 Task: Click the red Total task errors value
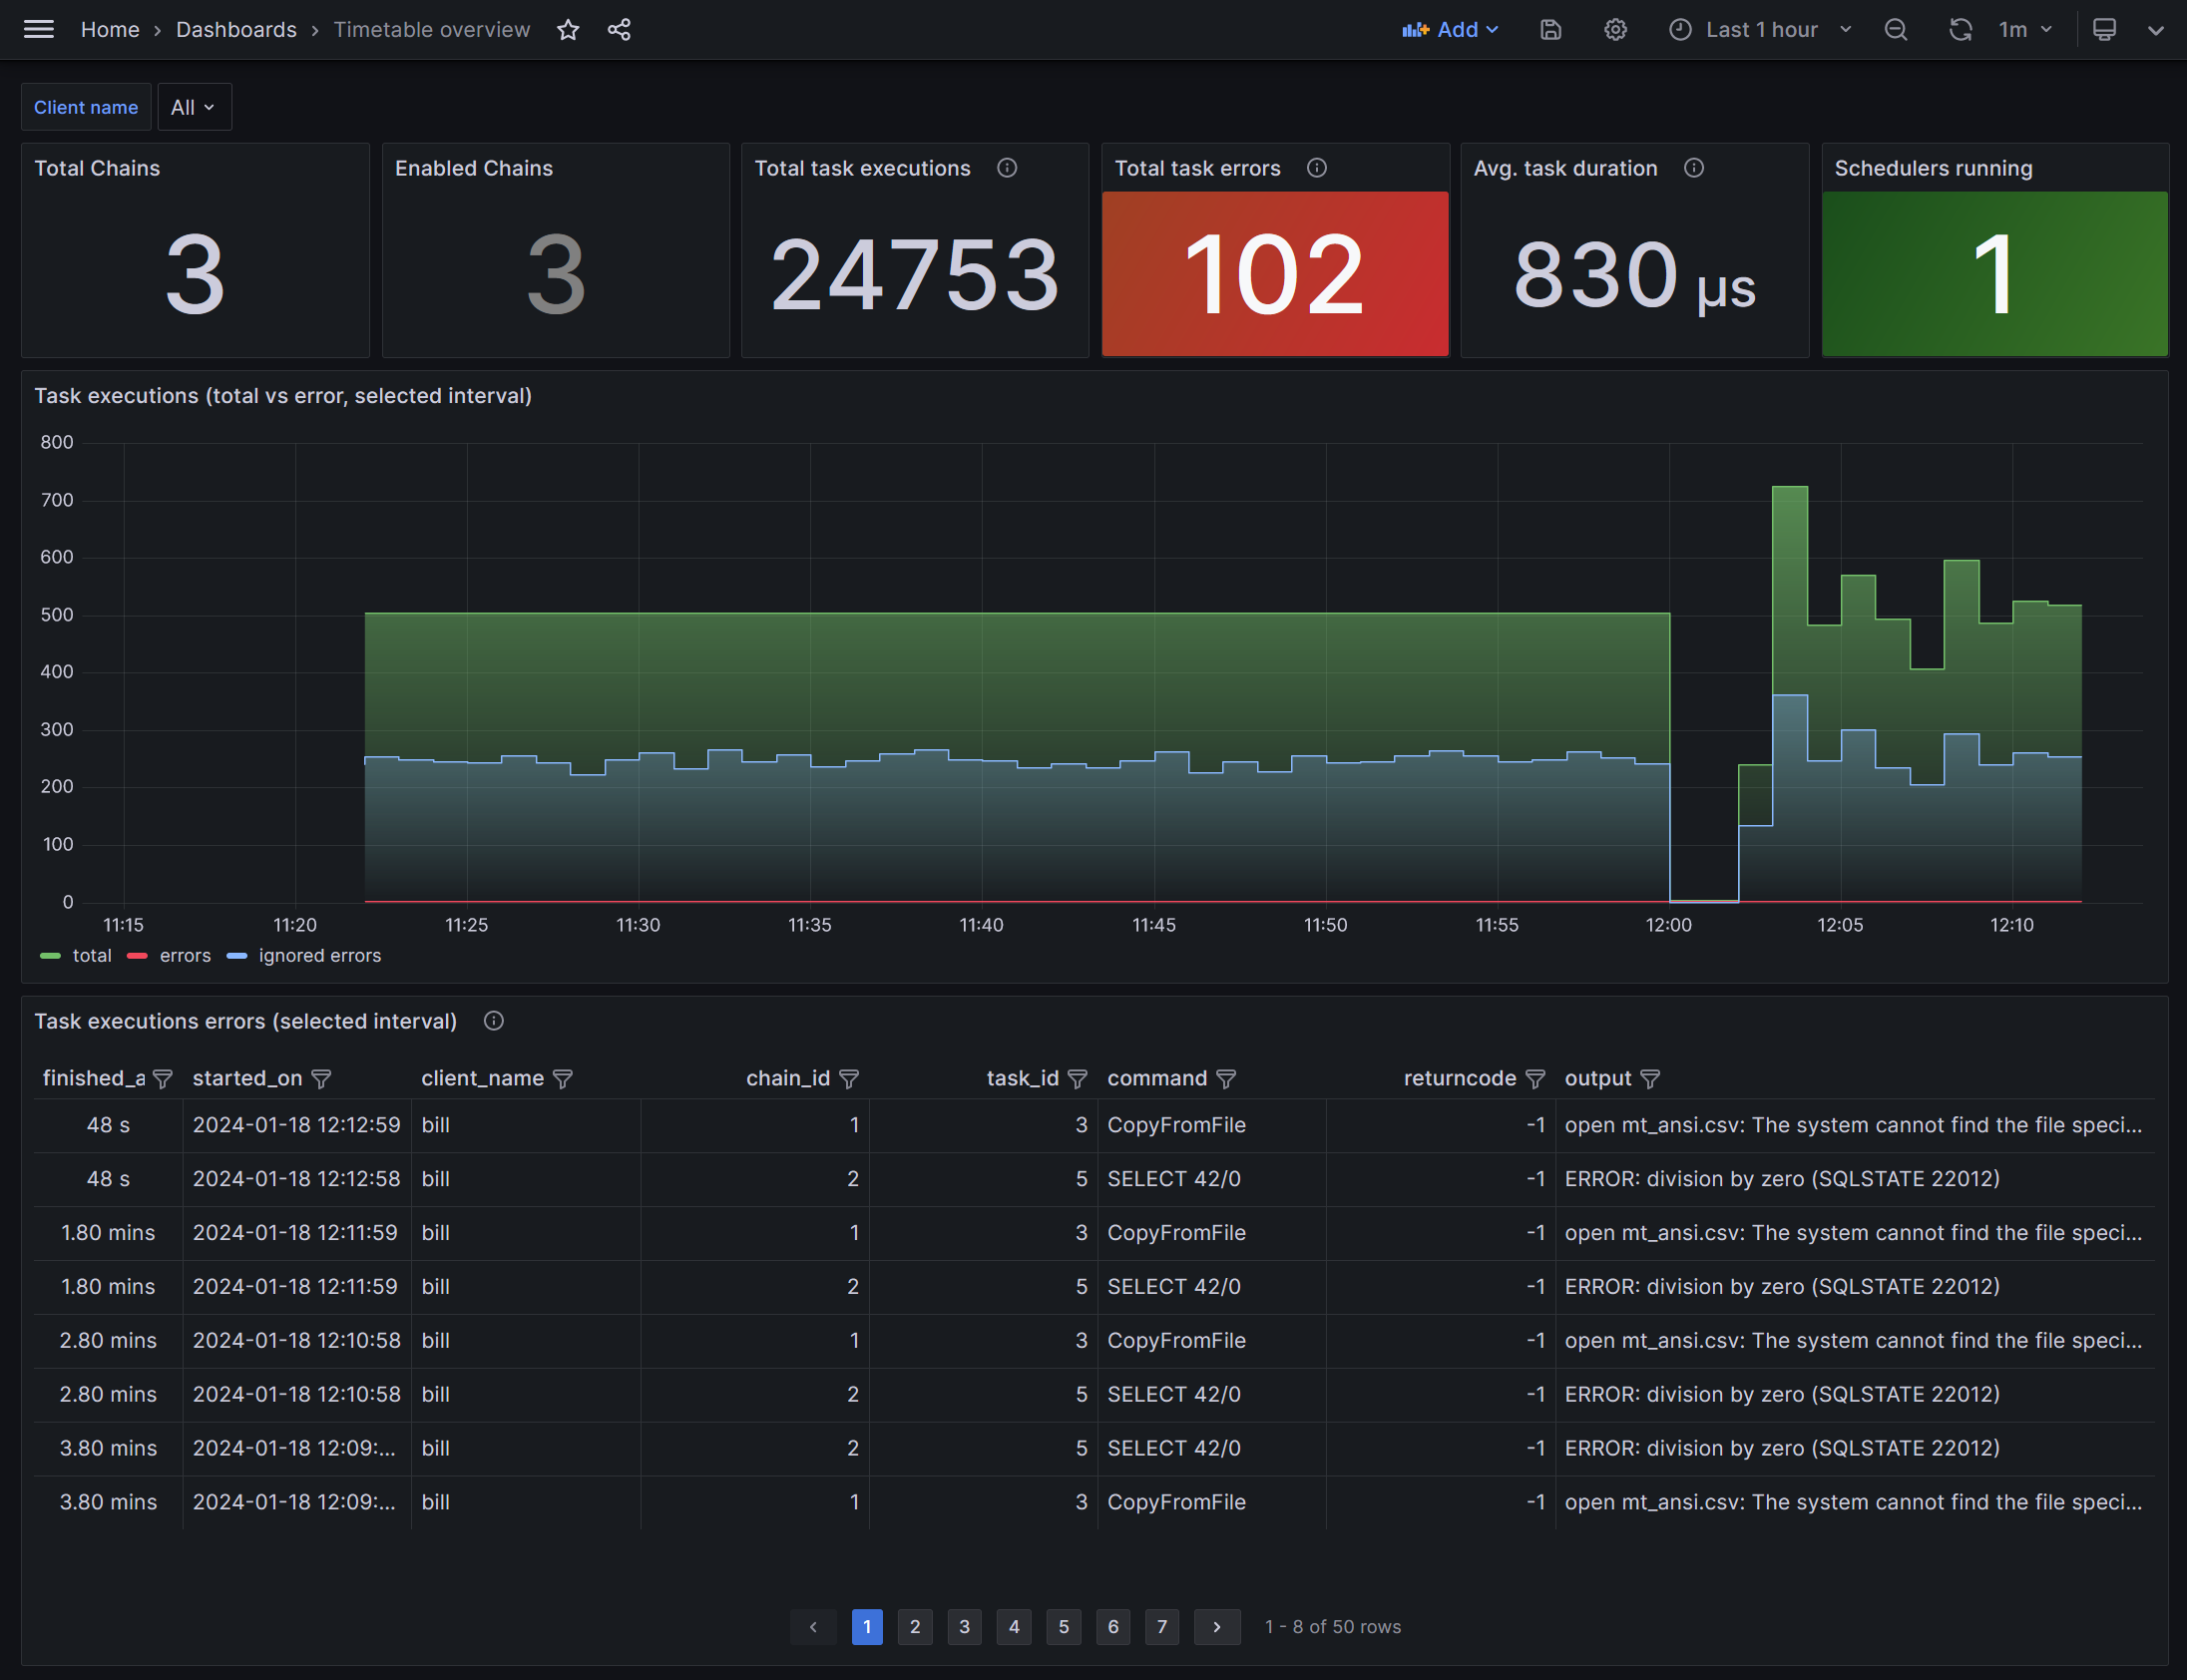tap(1274, 274)
